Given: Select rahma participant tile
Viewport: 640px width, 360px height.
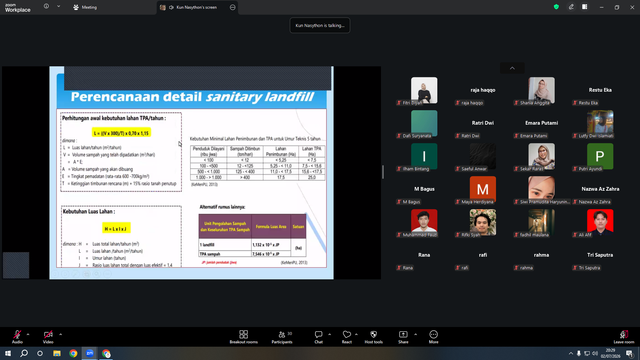Looking at the screenshot, I should 541,256.
